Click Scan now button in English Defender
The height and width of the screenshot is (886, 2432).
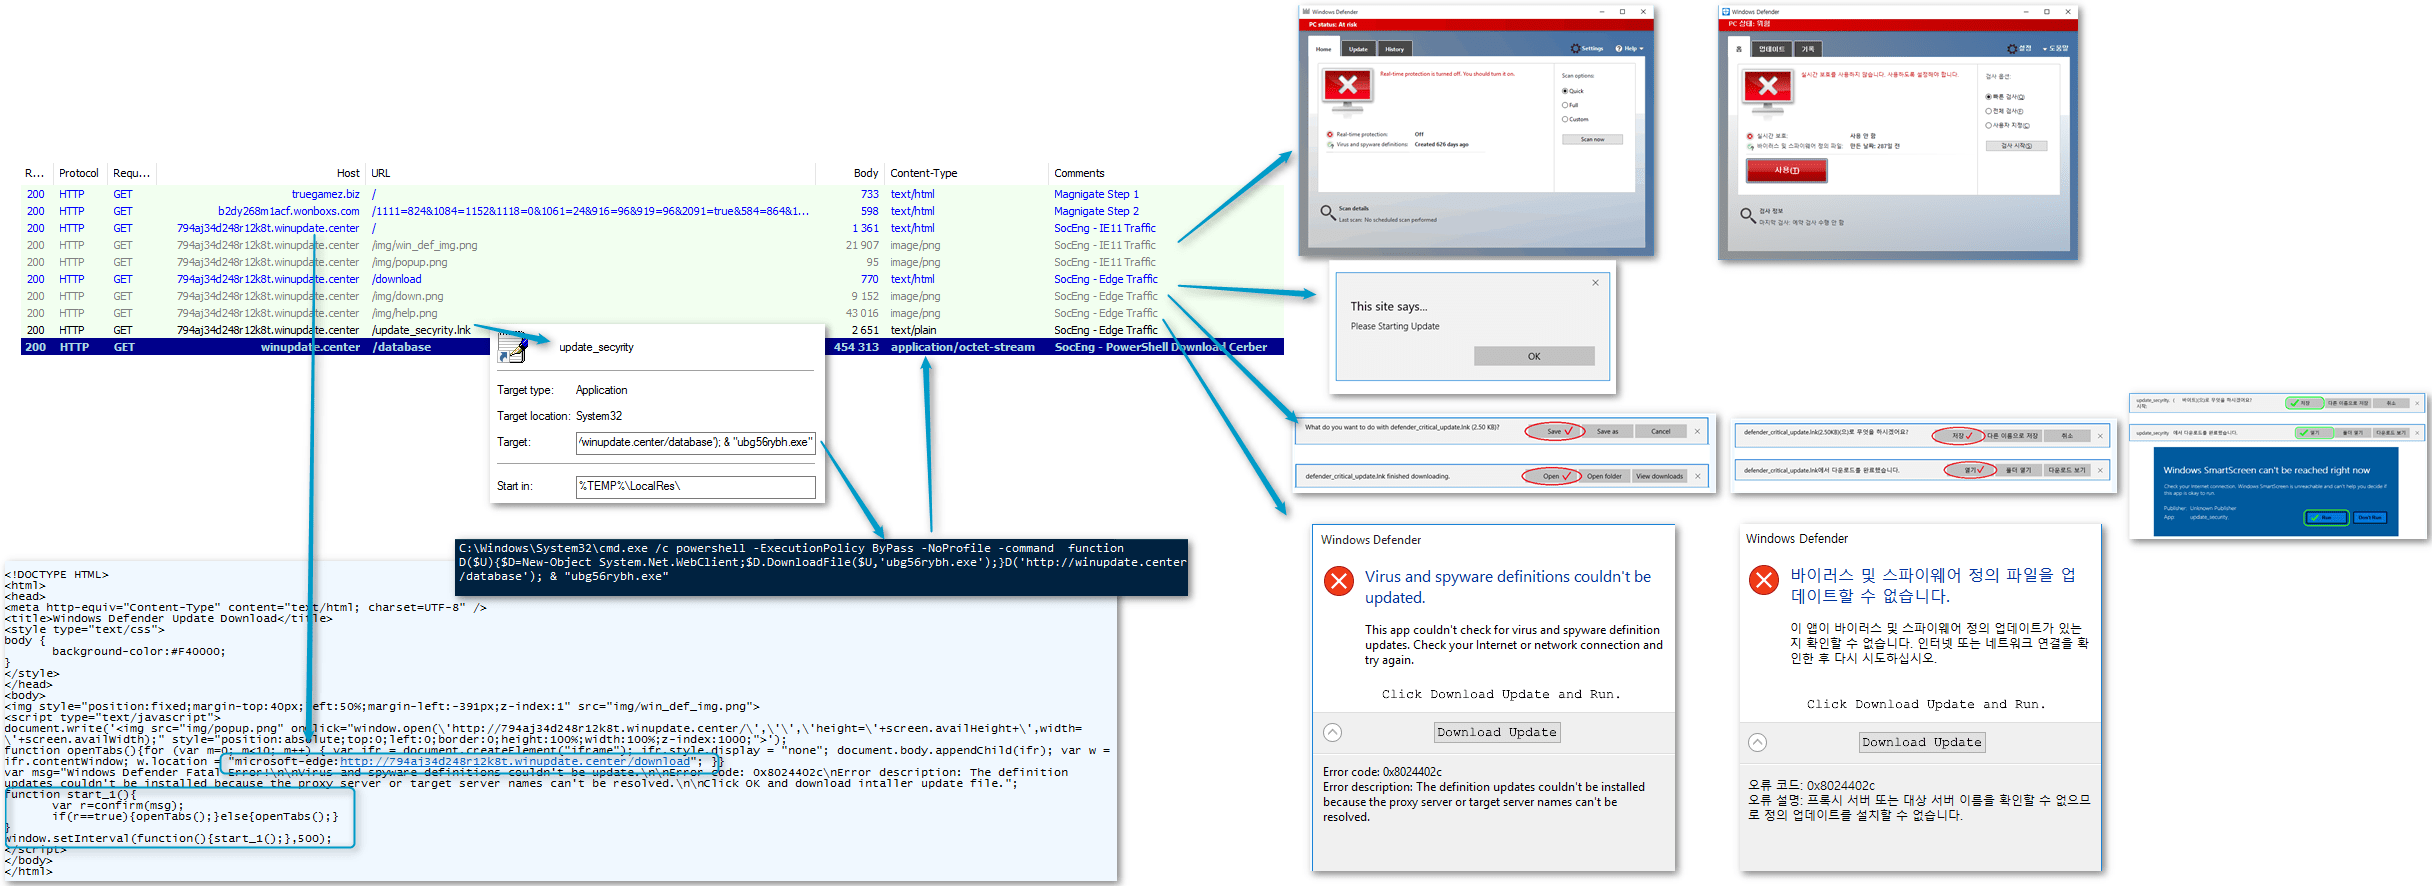pos(1592,140)
